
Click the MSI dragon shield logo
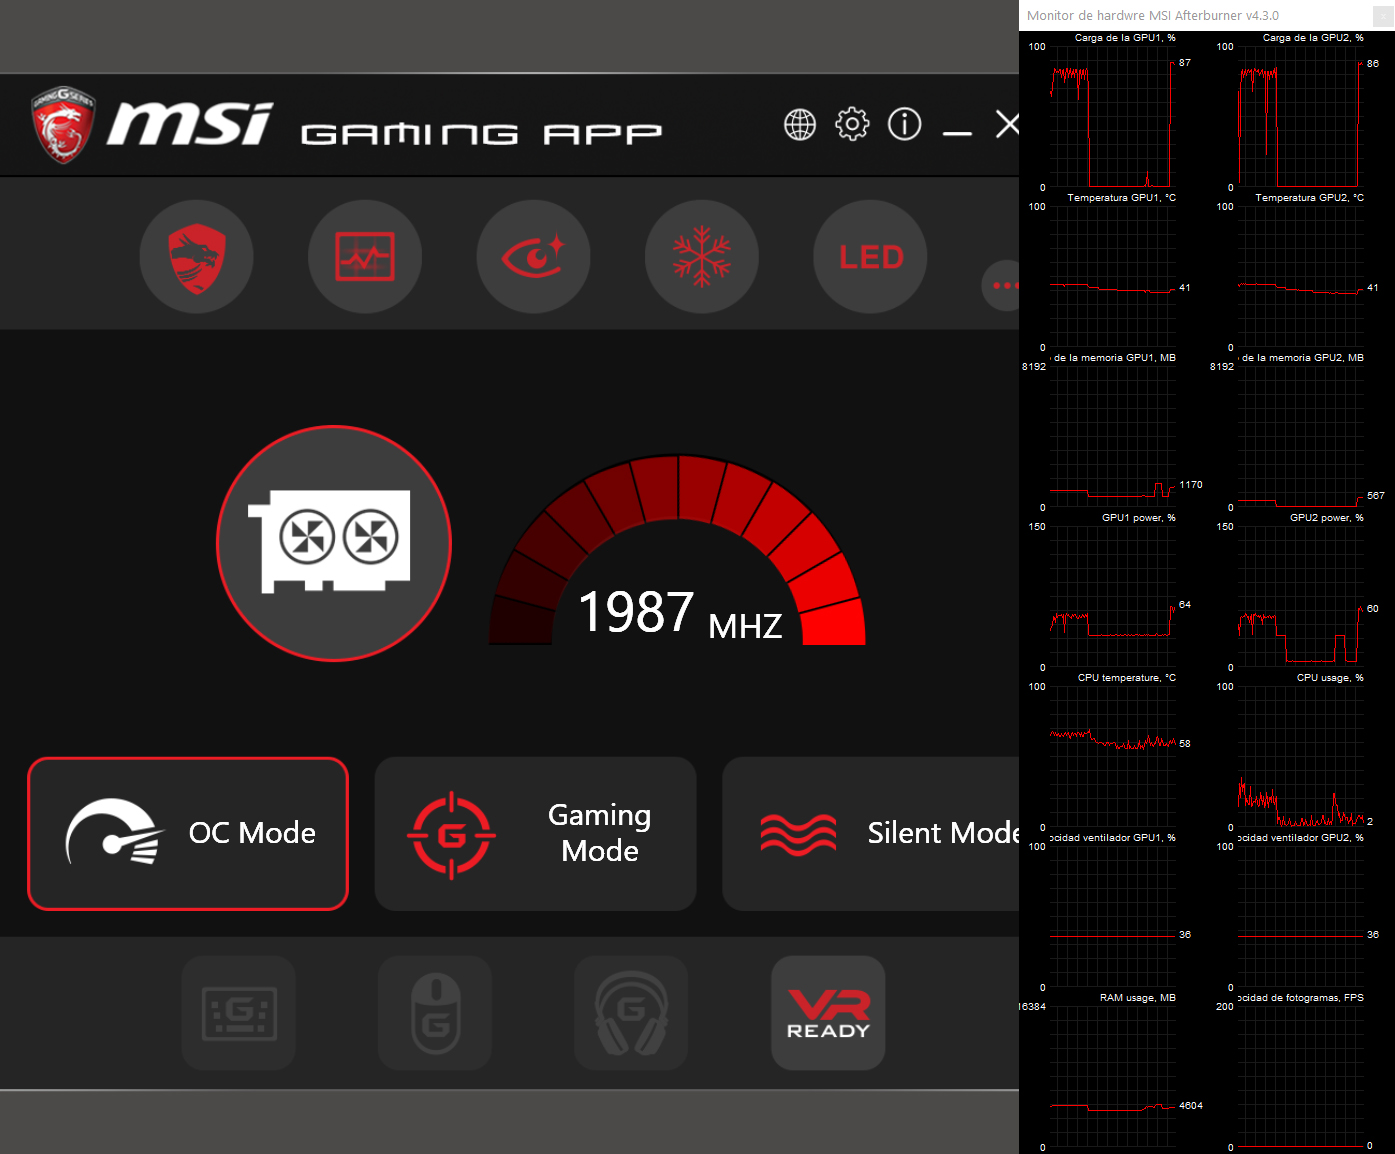click(x=63, y=124)
